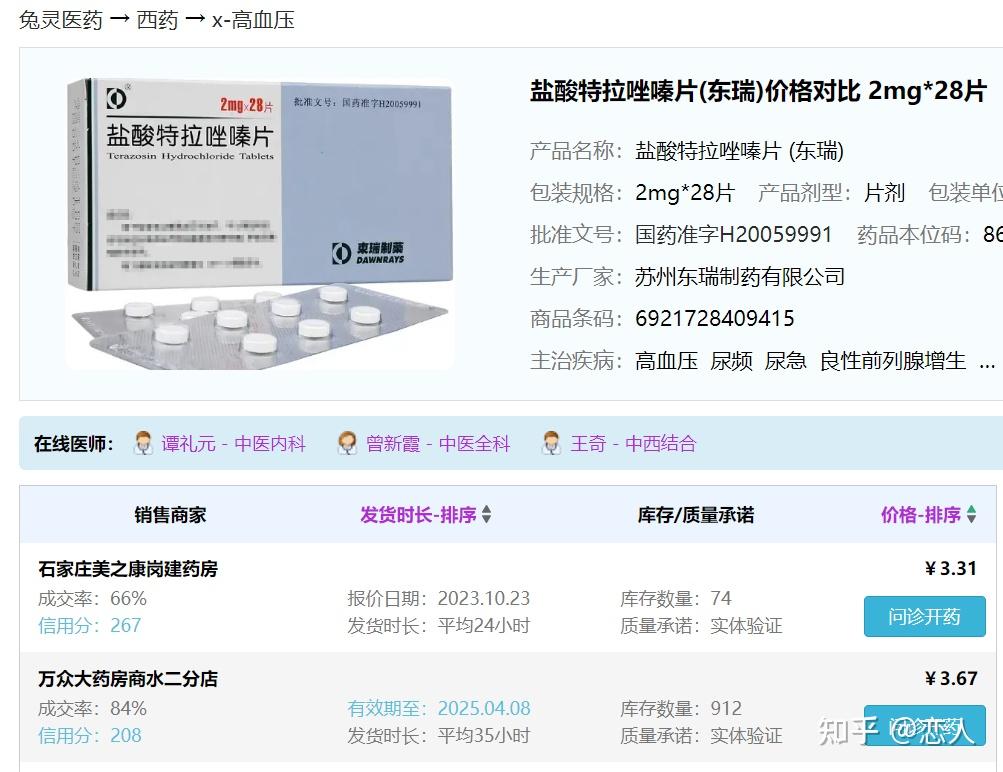Click sort arrows icon next to 发货时长-排序

tap(487, 514)
